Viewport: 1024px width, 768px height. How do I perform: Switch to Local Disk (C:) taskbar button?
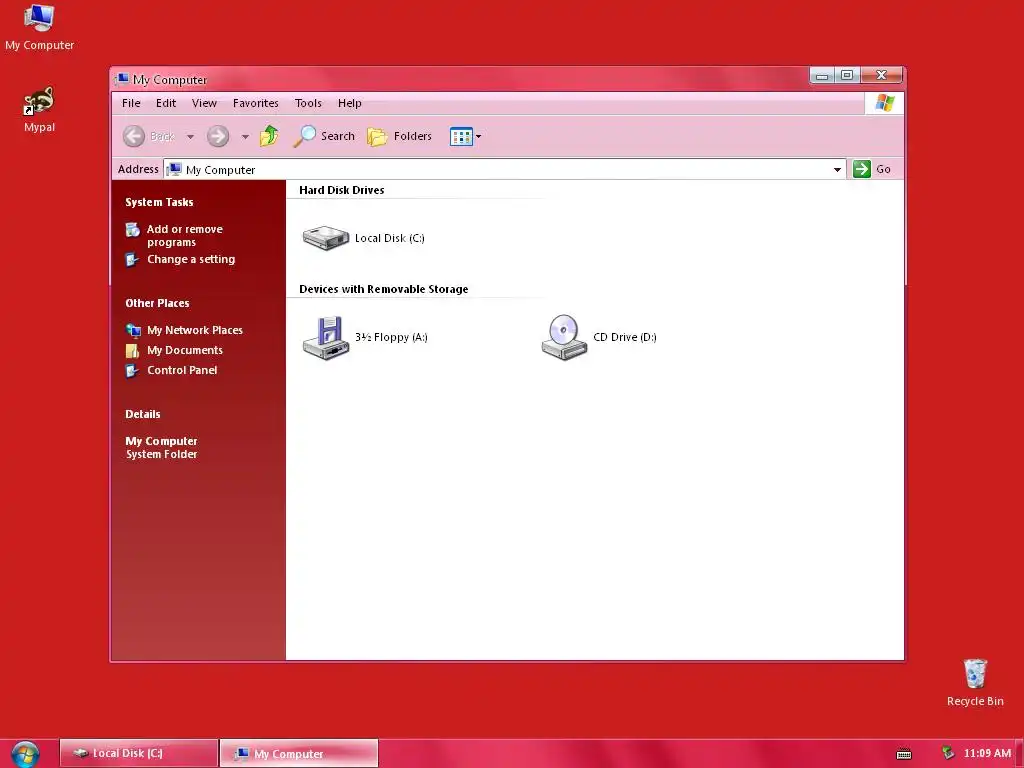[x=138, y=753]
